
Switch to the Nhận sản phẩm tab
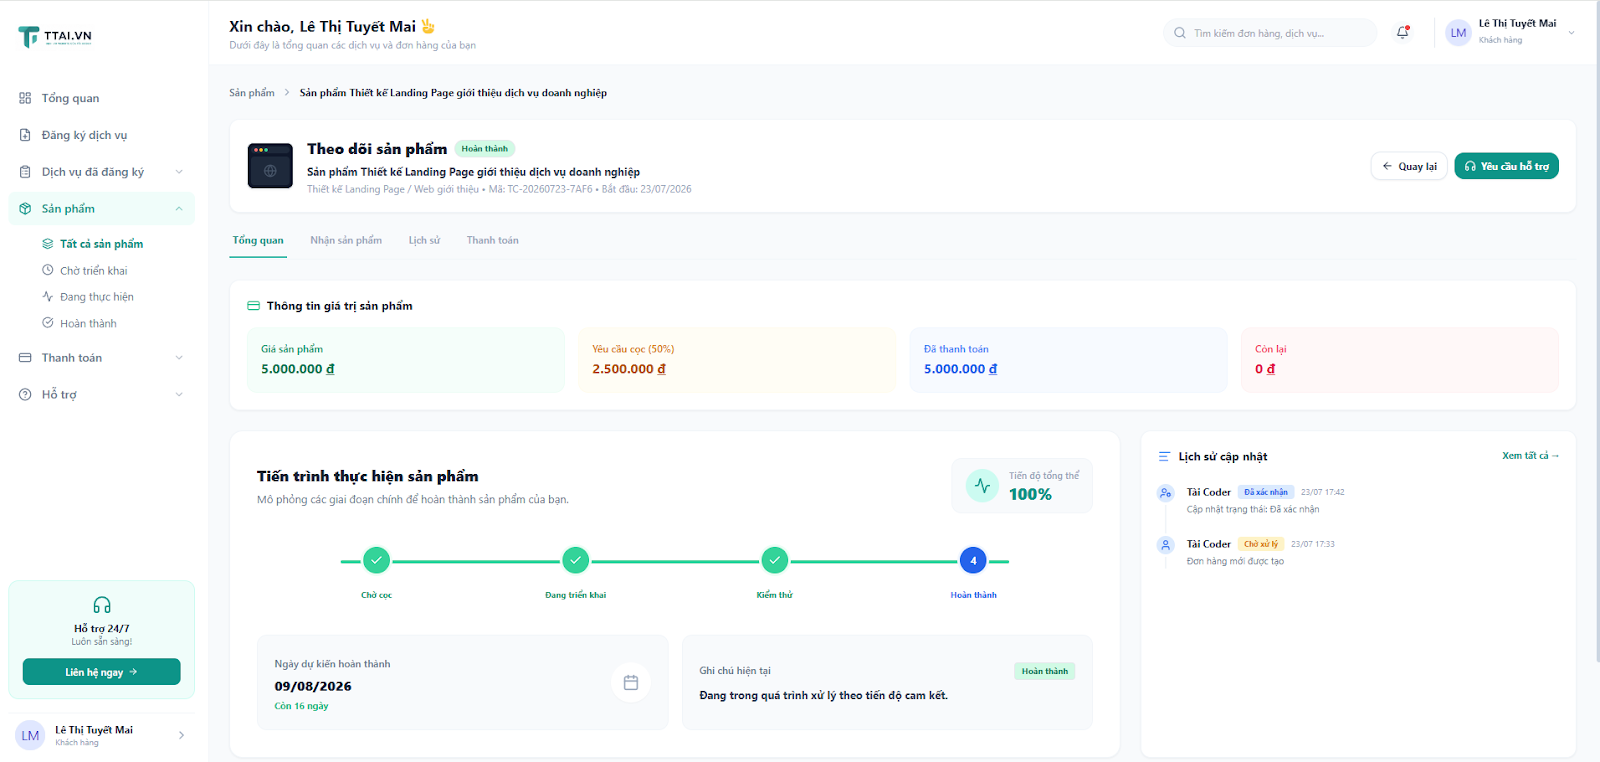346,240
